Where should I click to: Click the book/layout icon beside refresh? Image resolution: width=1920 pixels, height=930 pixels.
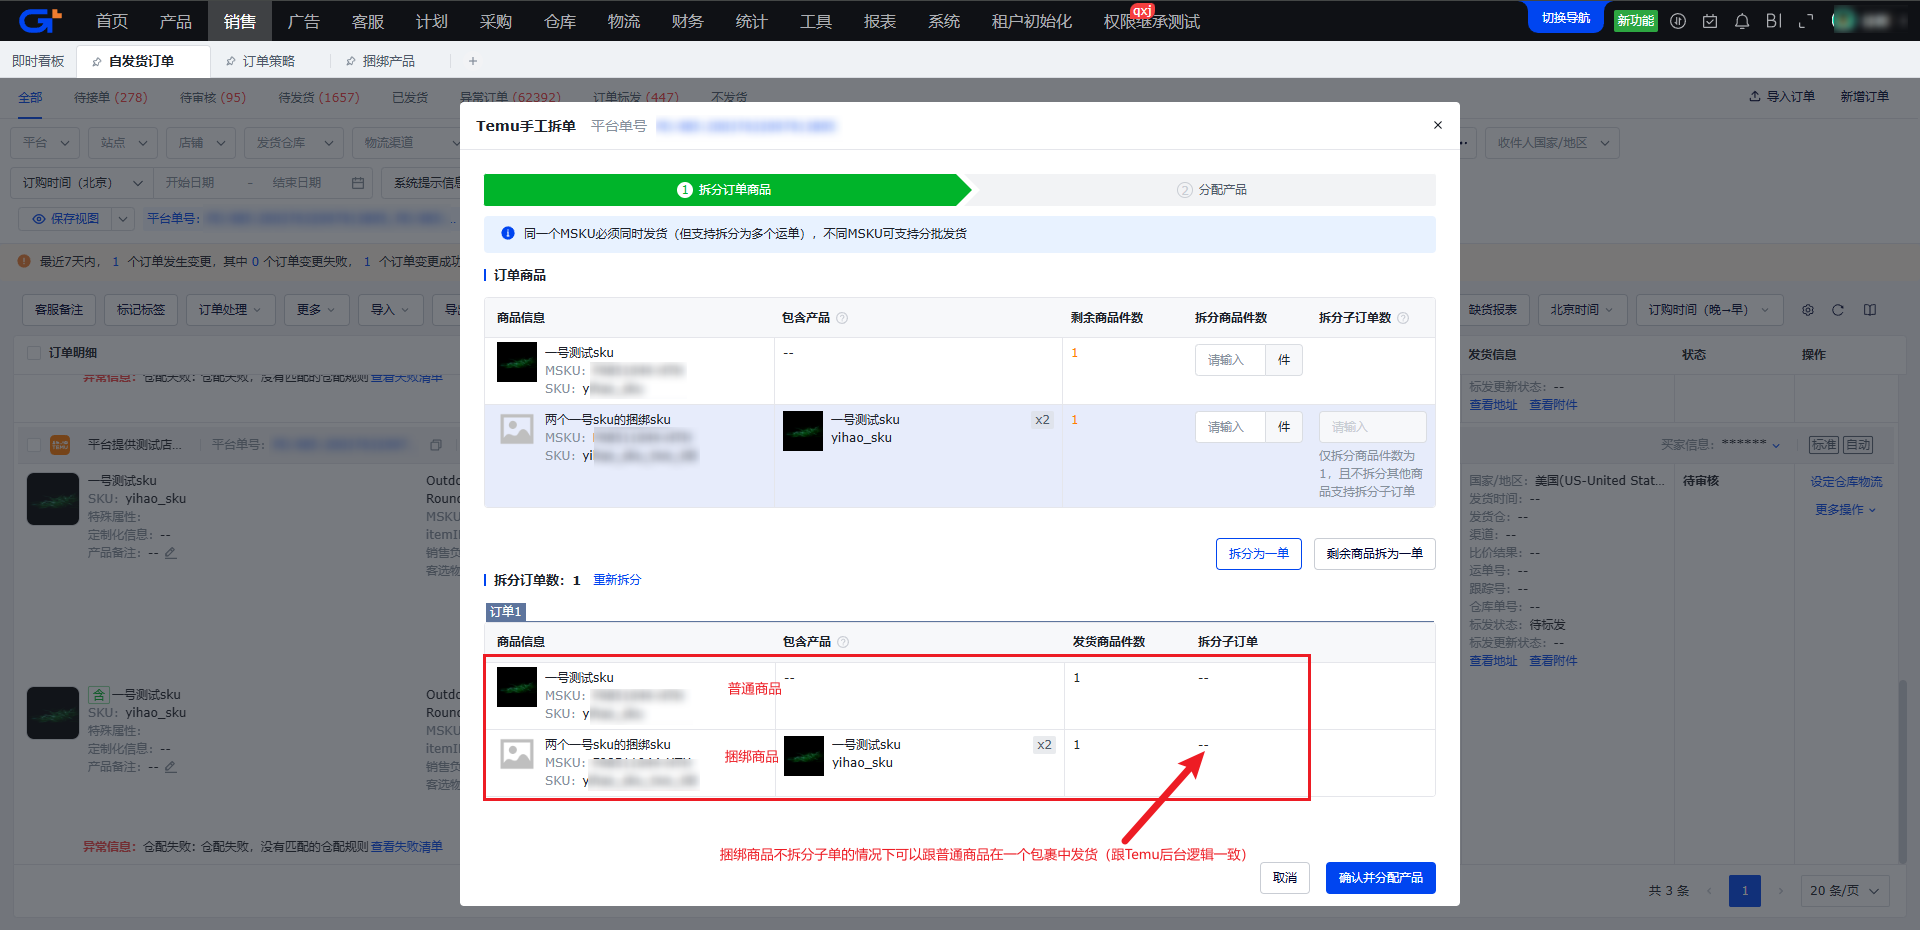pos(1870,310)
